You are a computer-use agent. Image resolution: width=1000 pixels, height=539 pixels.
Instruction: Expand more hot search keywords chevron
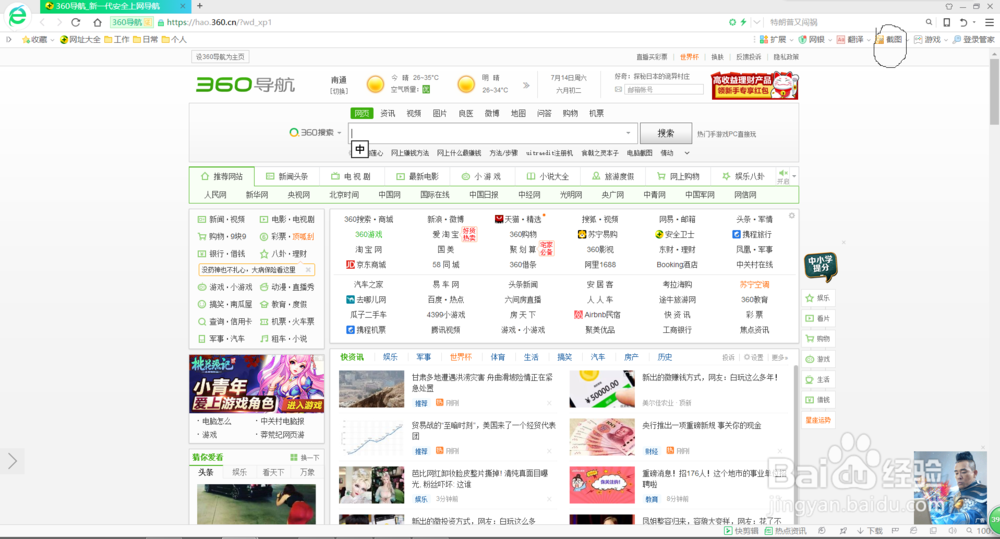(687, 153)
